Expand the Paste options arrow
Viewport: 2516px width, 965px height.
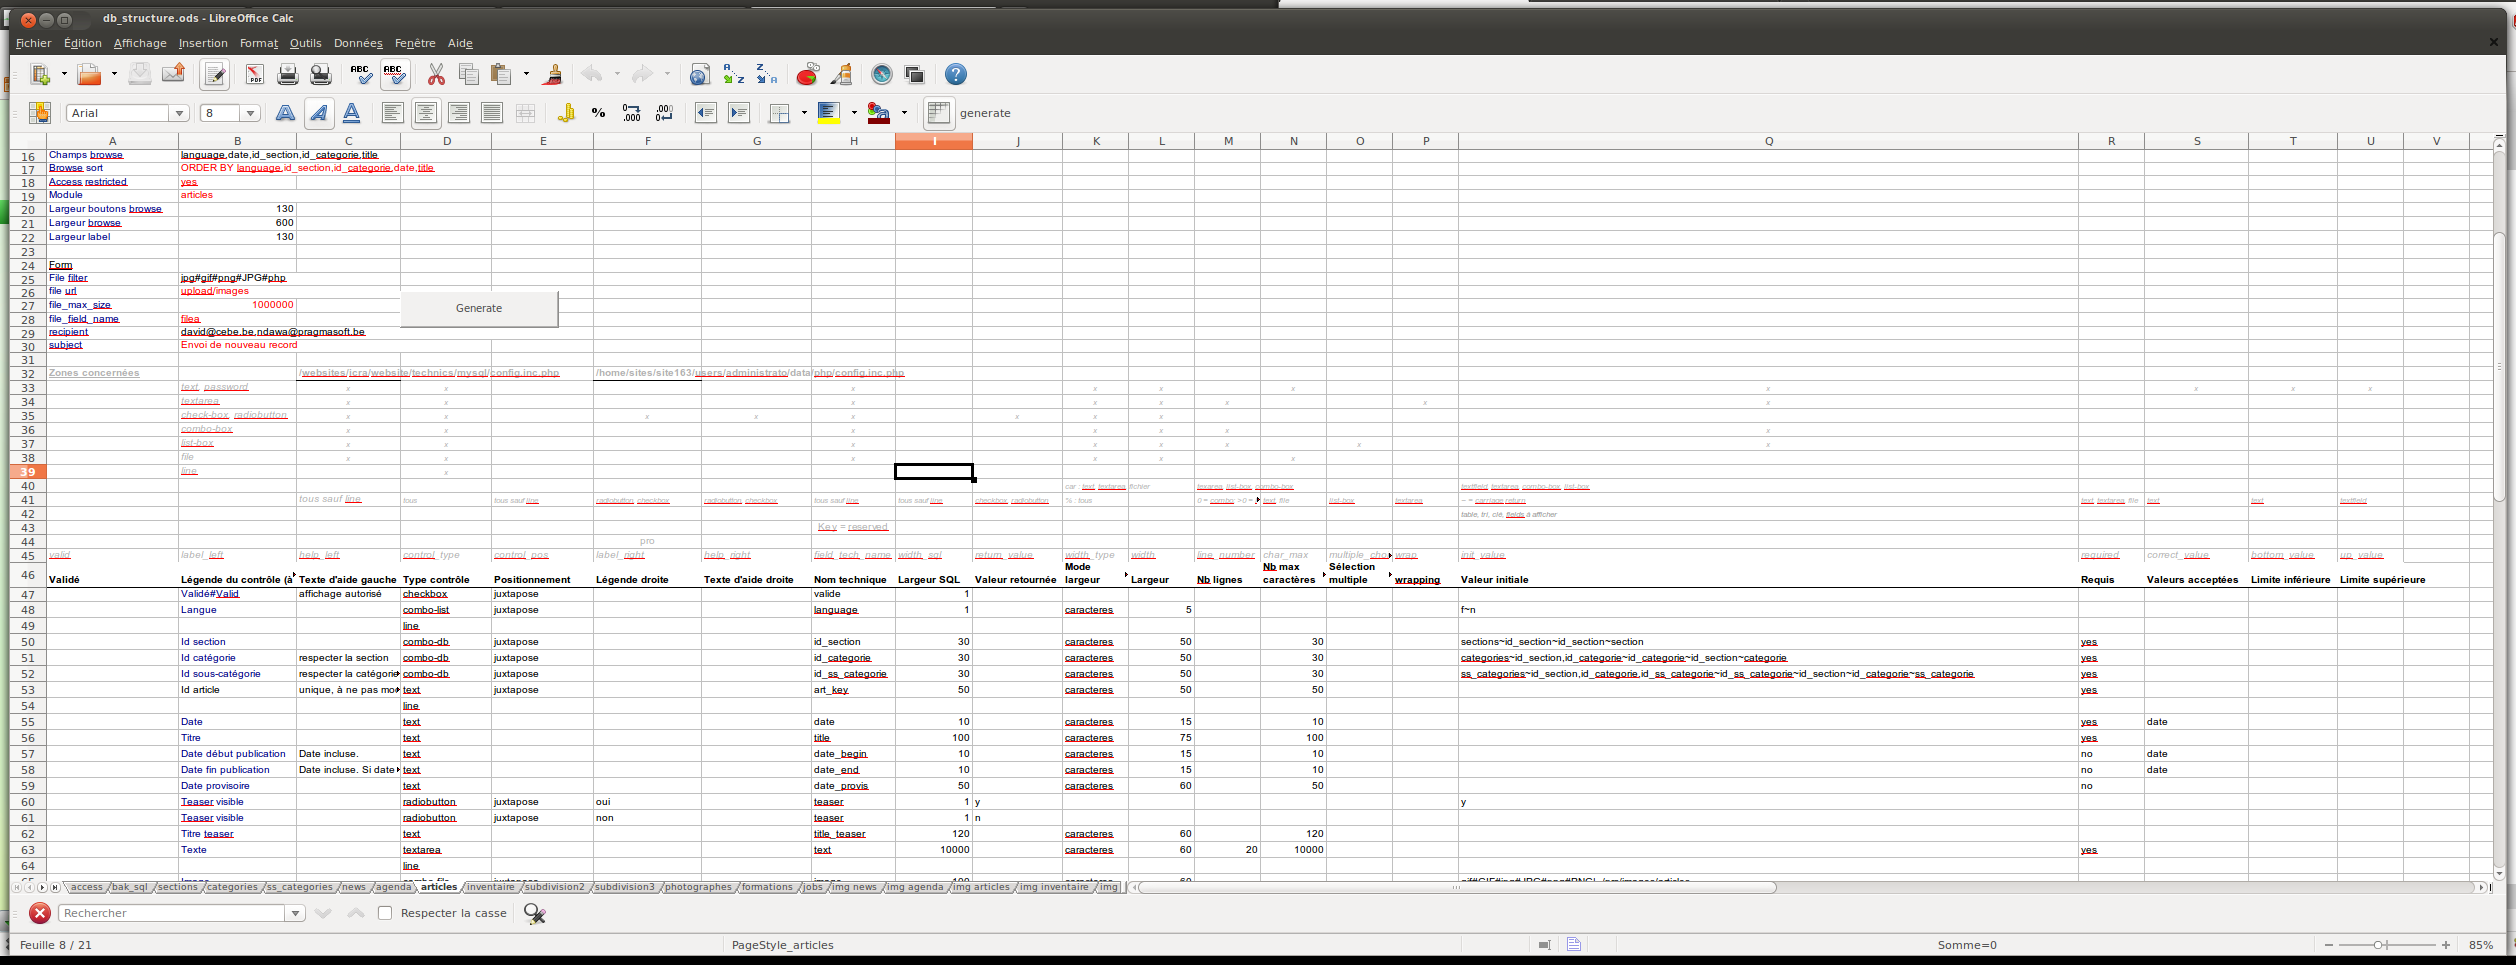coord(526,74)
